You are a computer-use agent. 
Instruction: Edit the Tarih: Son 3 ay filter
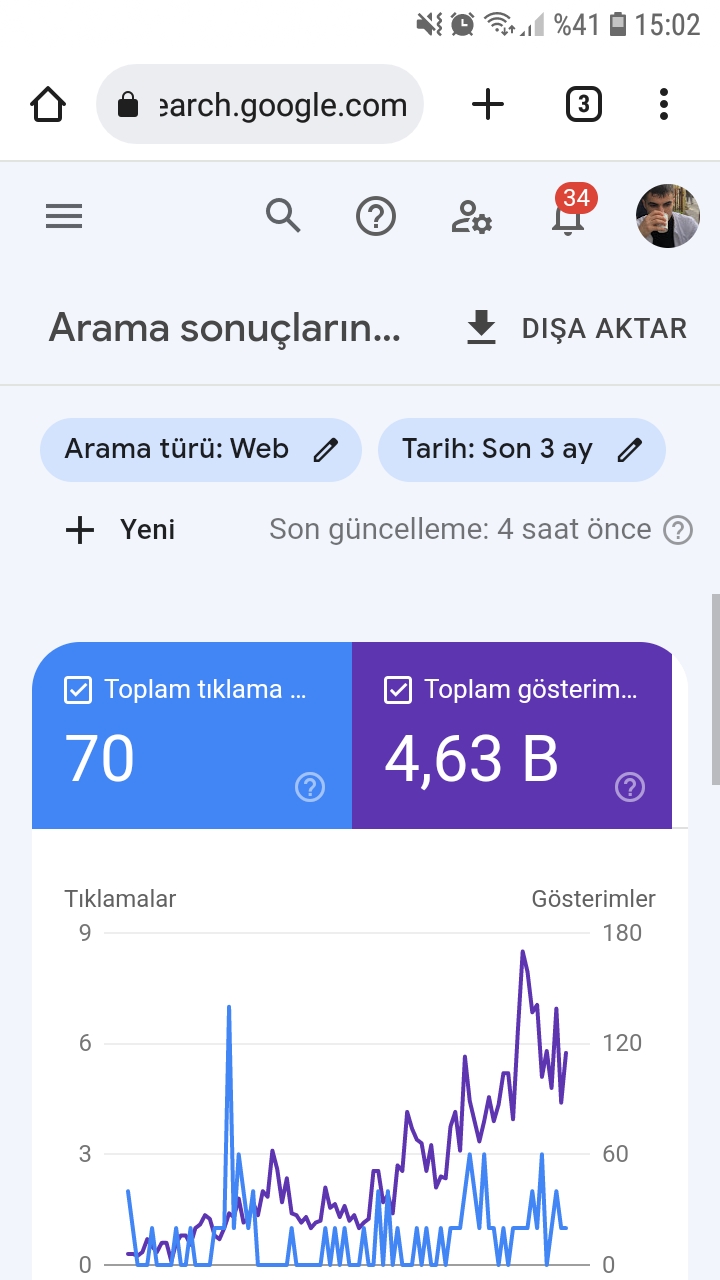coord(522,450)
